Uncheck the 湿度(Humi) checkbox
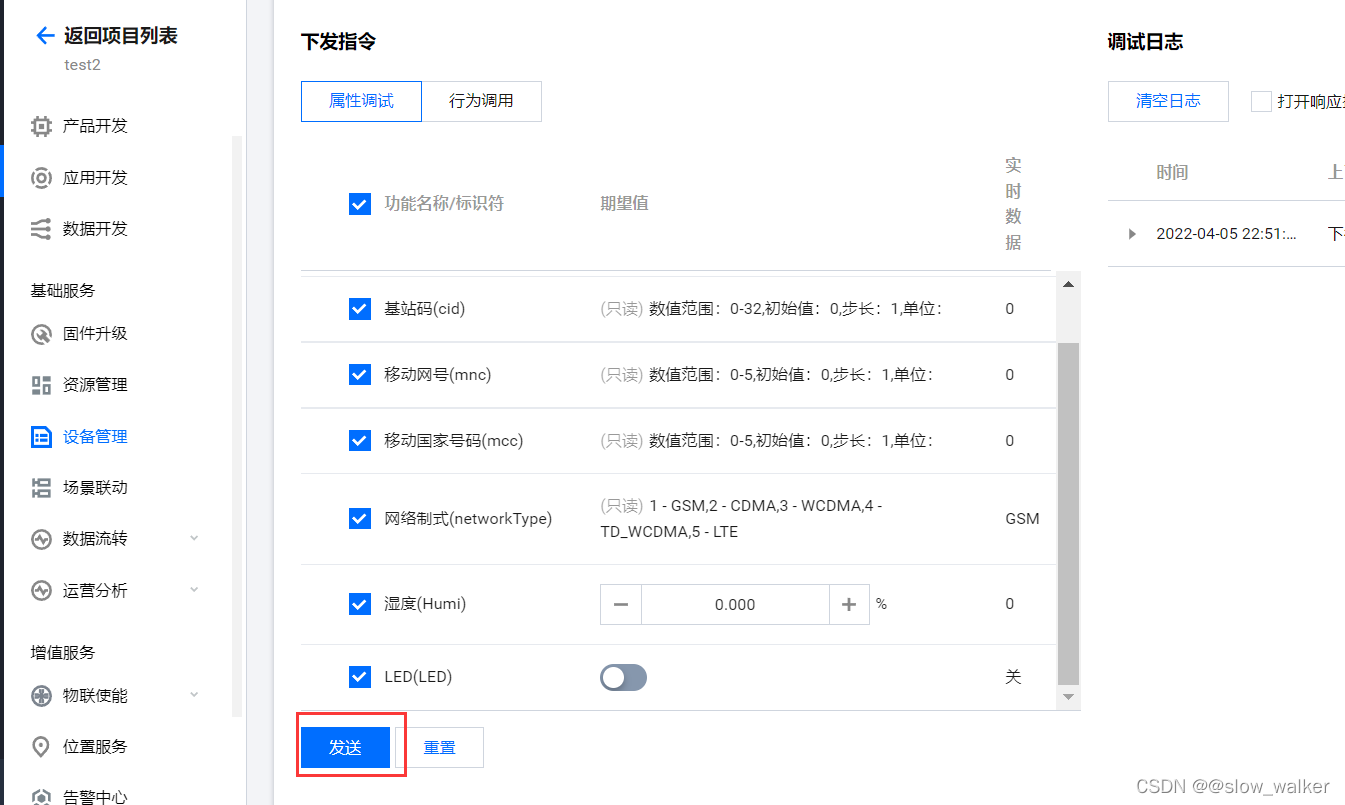This screenshot has width=1345, height=805. click(360, 604)
